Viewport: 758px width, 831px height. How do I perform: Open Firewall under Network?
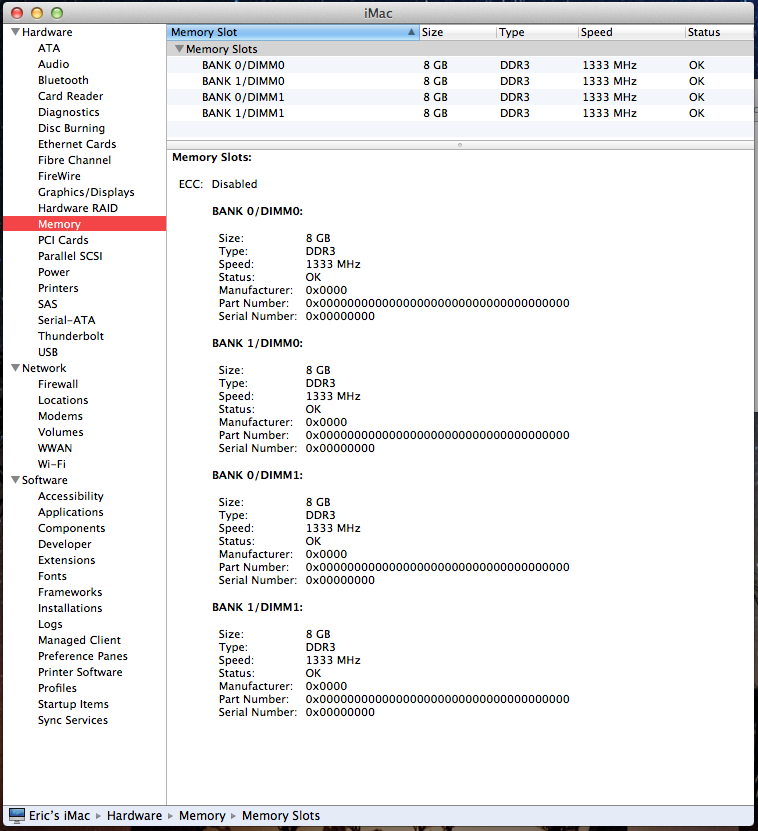pos(58,384)
